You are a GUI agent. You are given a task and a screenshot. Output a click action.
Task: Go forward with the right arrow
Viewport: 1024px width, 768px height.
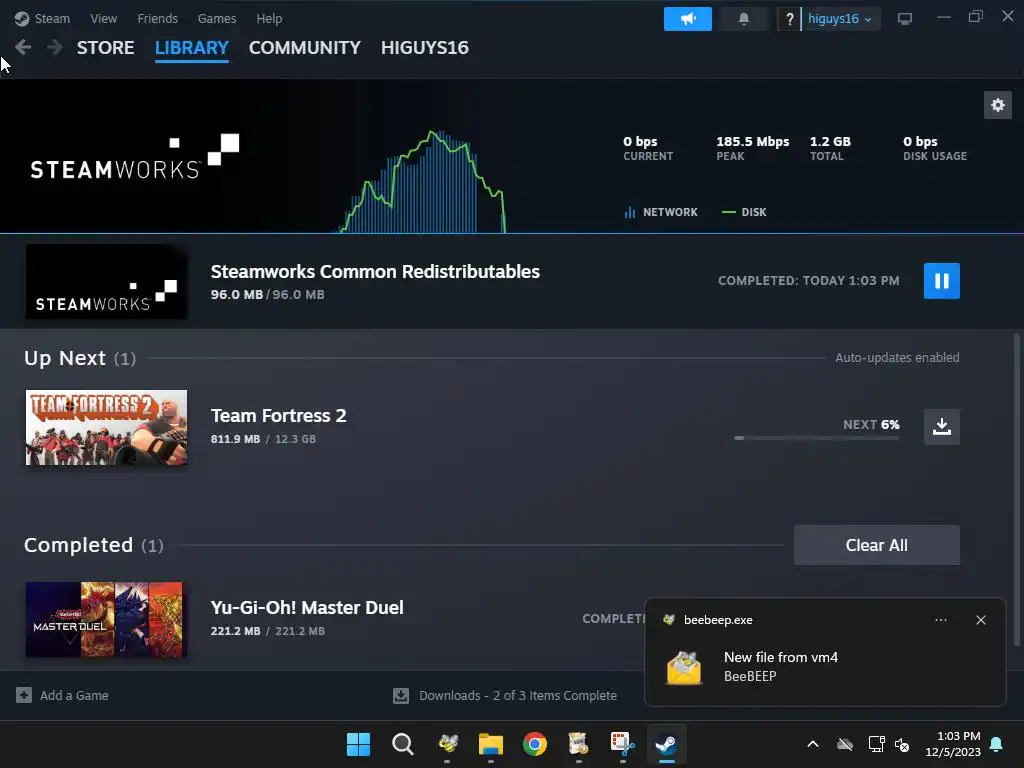(x=55, y=47)
